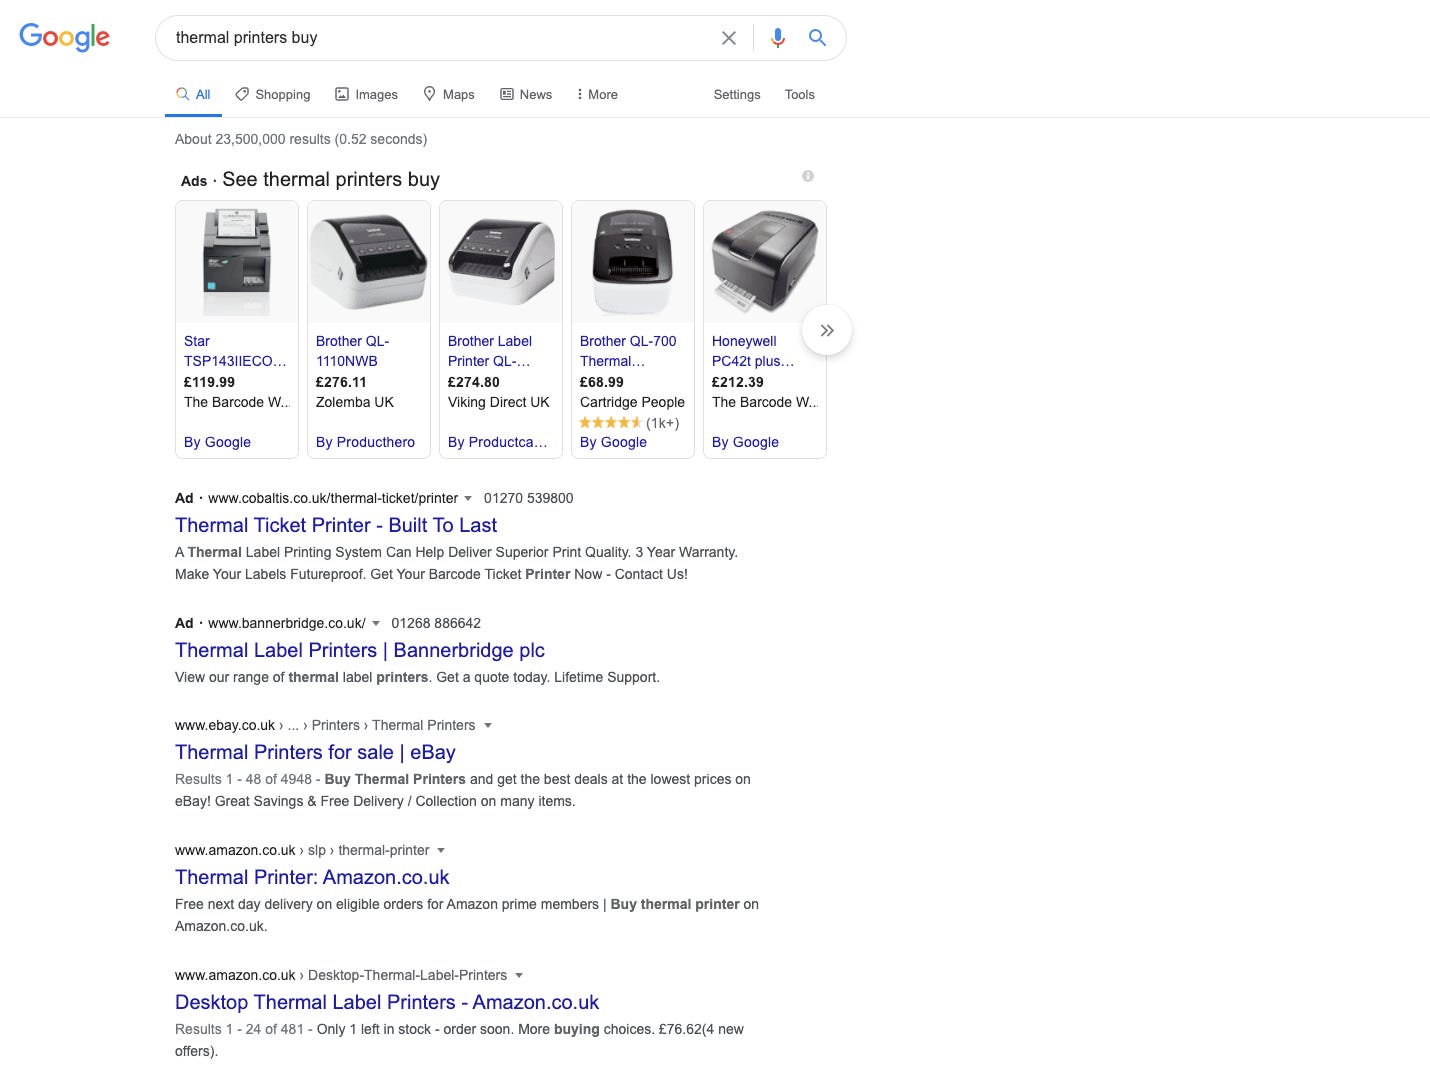Start voice search with the microphone icon
1430x1070 pixels.
click(778, 38)
